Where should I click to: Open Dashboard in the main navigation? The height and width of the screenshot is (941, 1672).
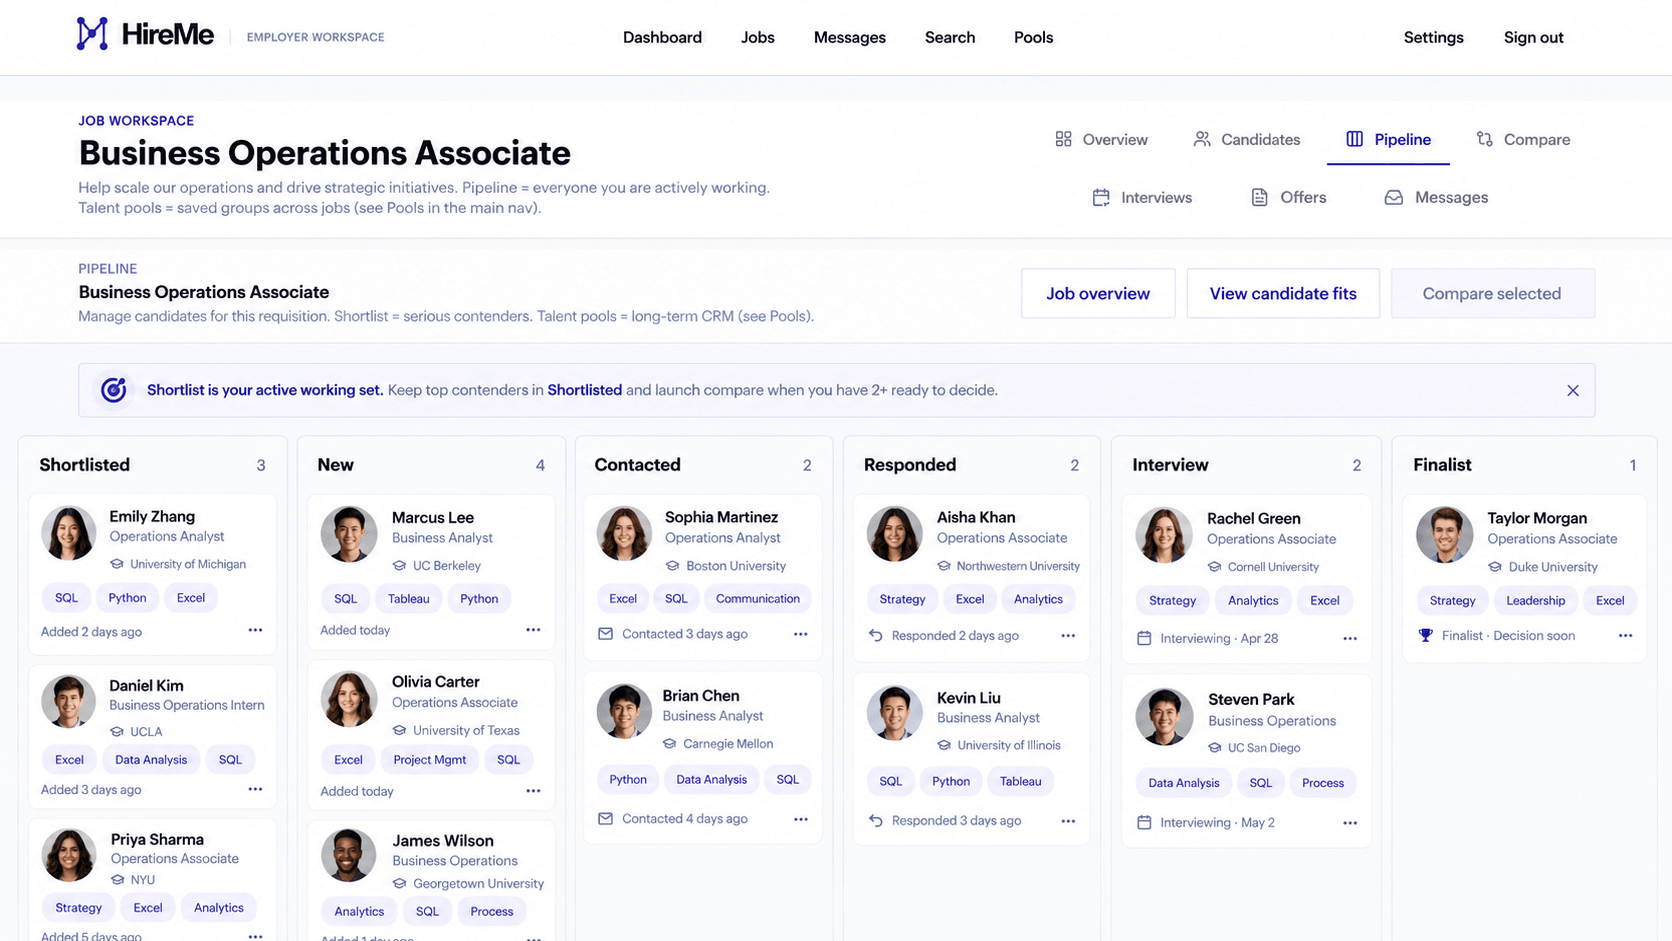tap(662, 37)
